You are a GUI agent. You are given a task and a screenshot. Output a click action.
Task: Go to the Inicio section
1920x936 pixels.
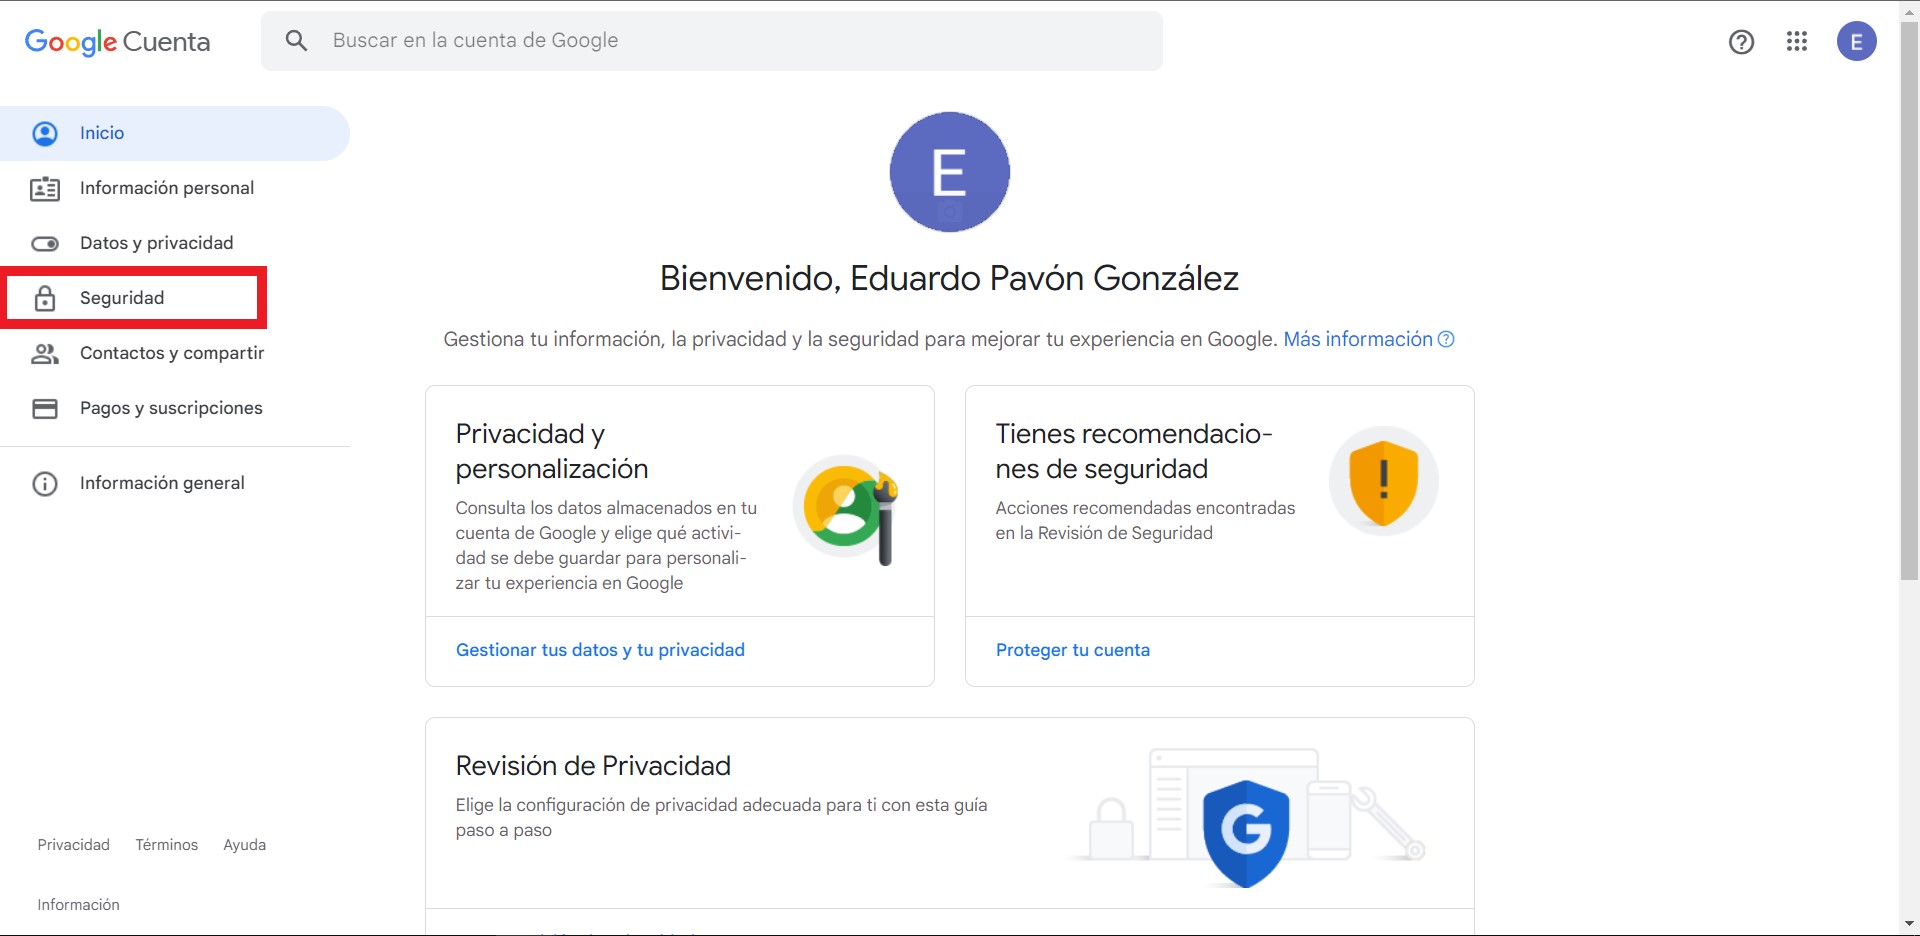175,133
